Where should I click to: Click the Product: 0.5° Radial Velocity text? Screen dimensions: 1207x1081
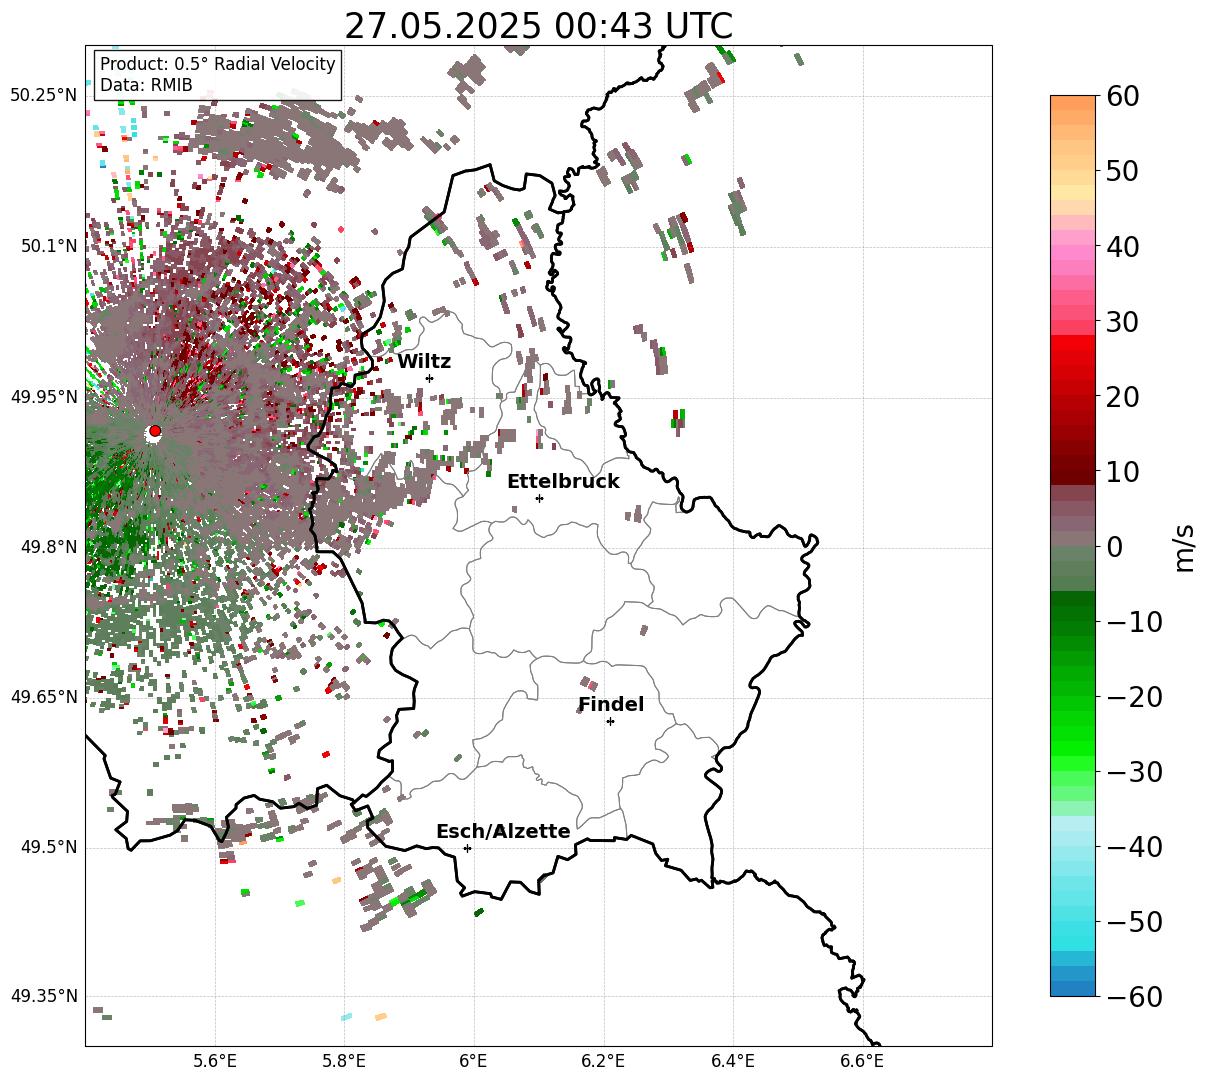(218, 64)
